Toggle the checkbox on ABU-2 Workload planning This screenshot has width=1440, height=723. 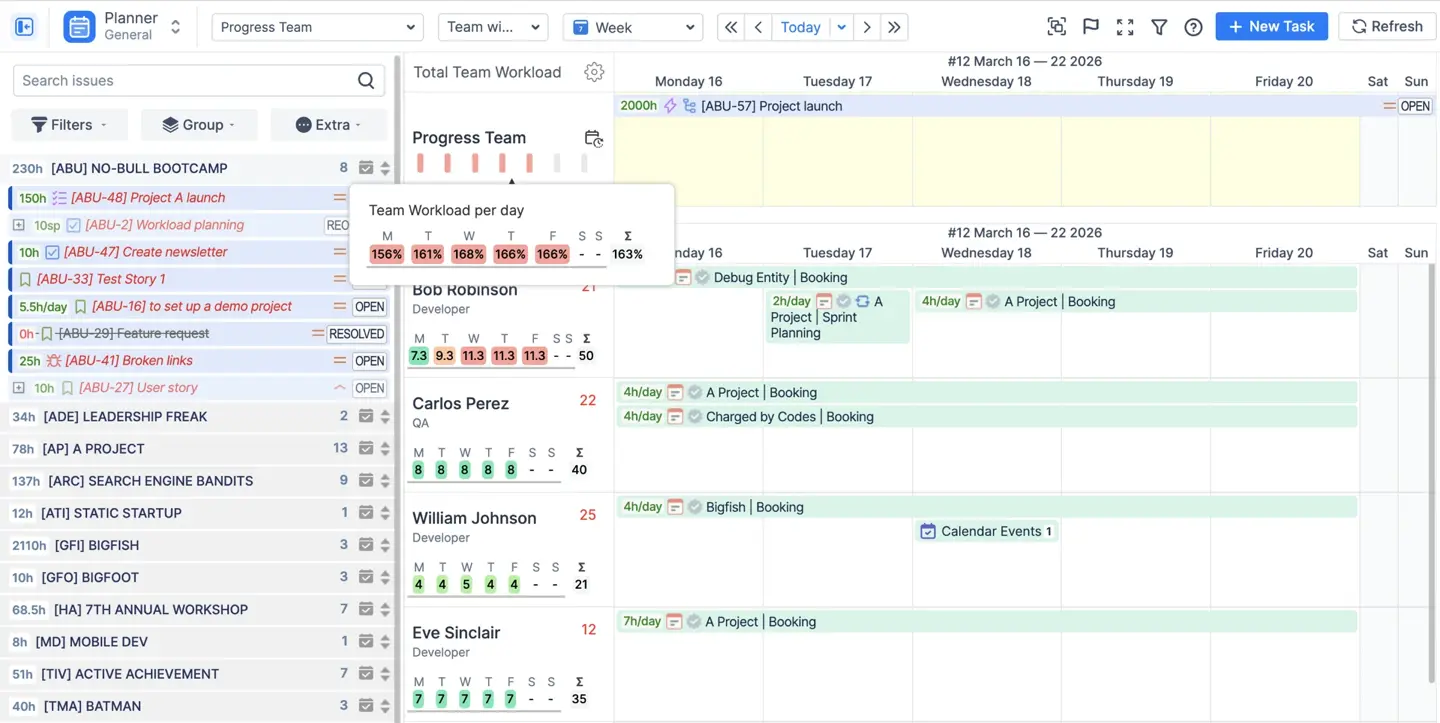click(x=73, y=225)
